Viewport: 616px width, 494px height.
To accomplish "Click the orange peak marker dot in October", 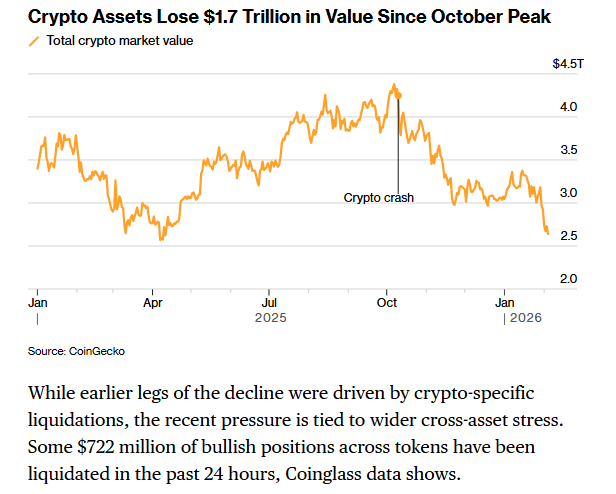I will pyautogui.click(x=399, y=96).
